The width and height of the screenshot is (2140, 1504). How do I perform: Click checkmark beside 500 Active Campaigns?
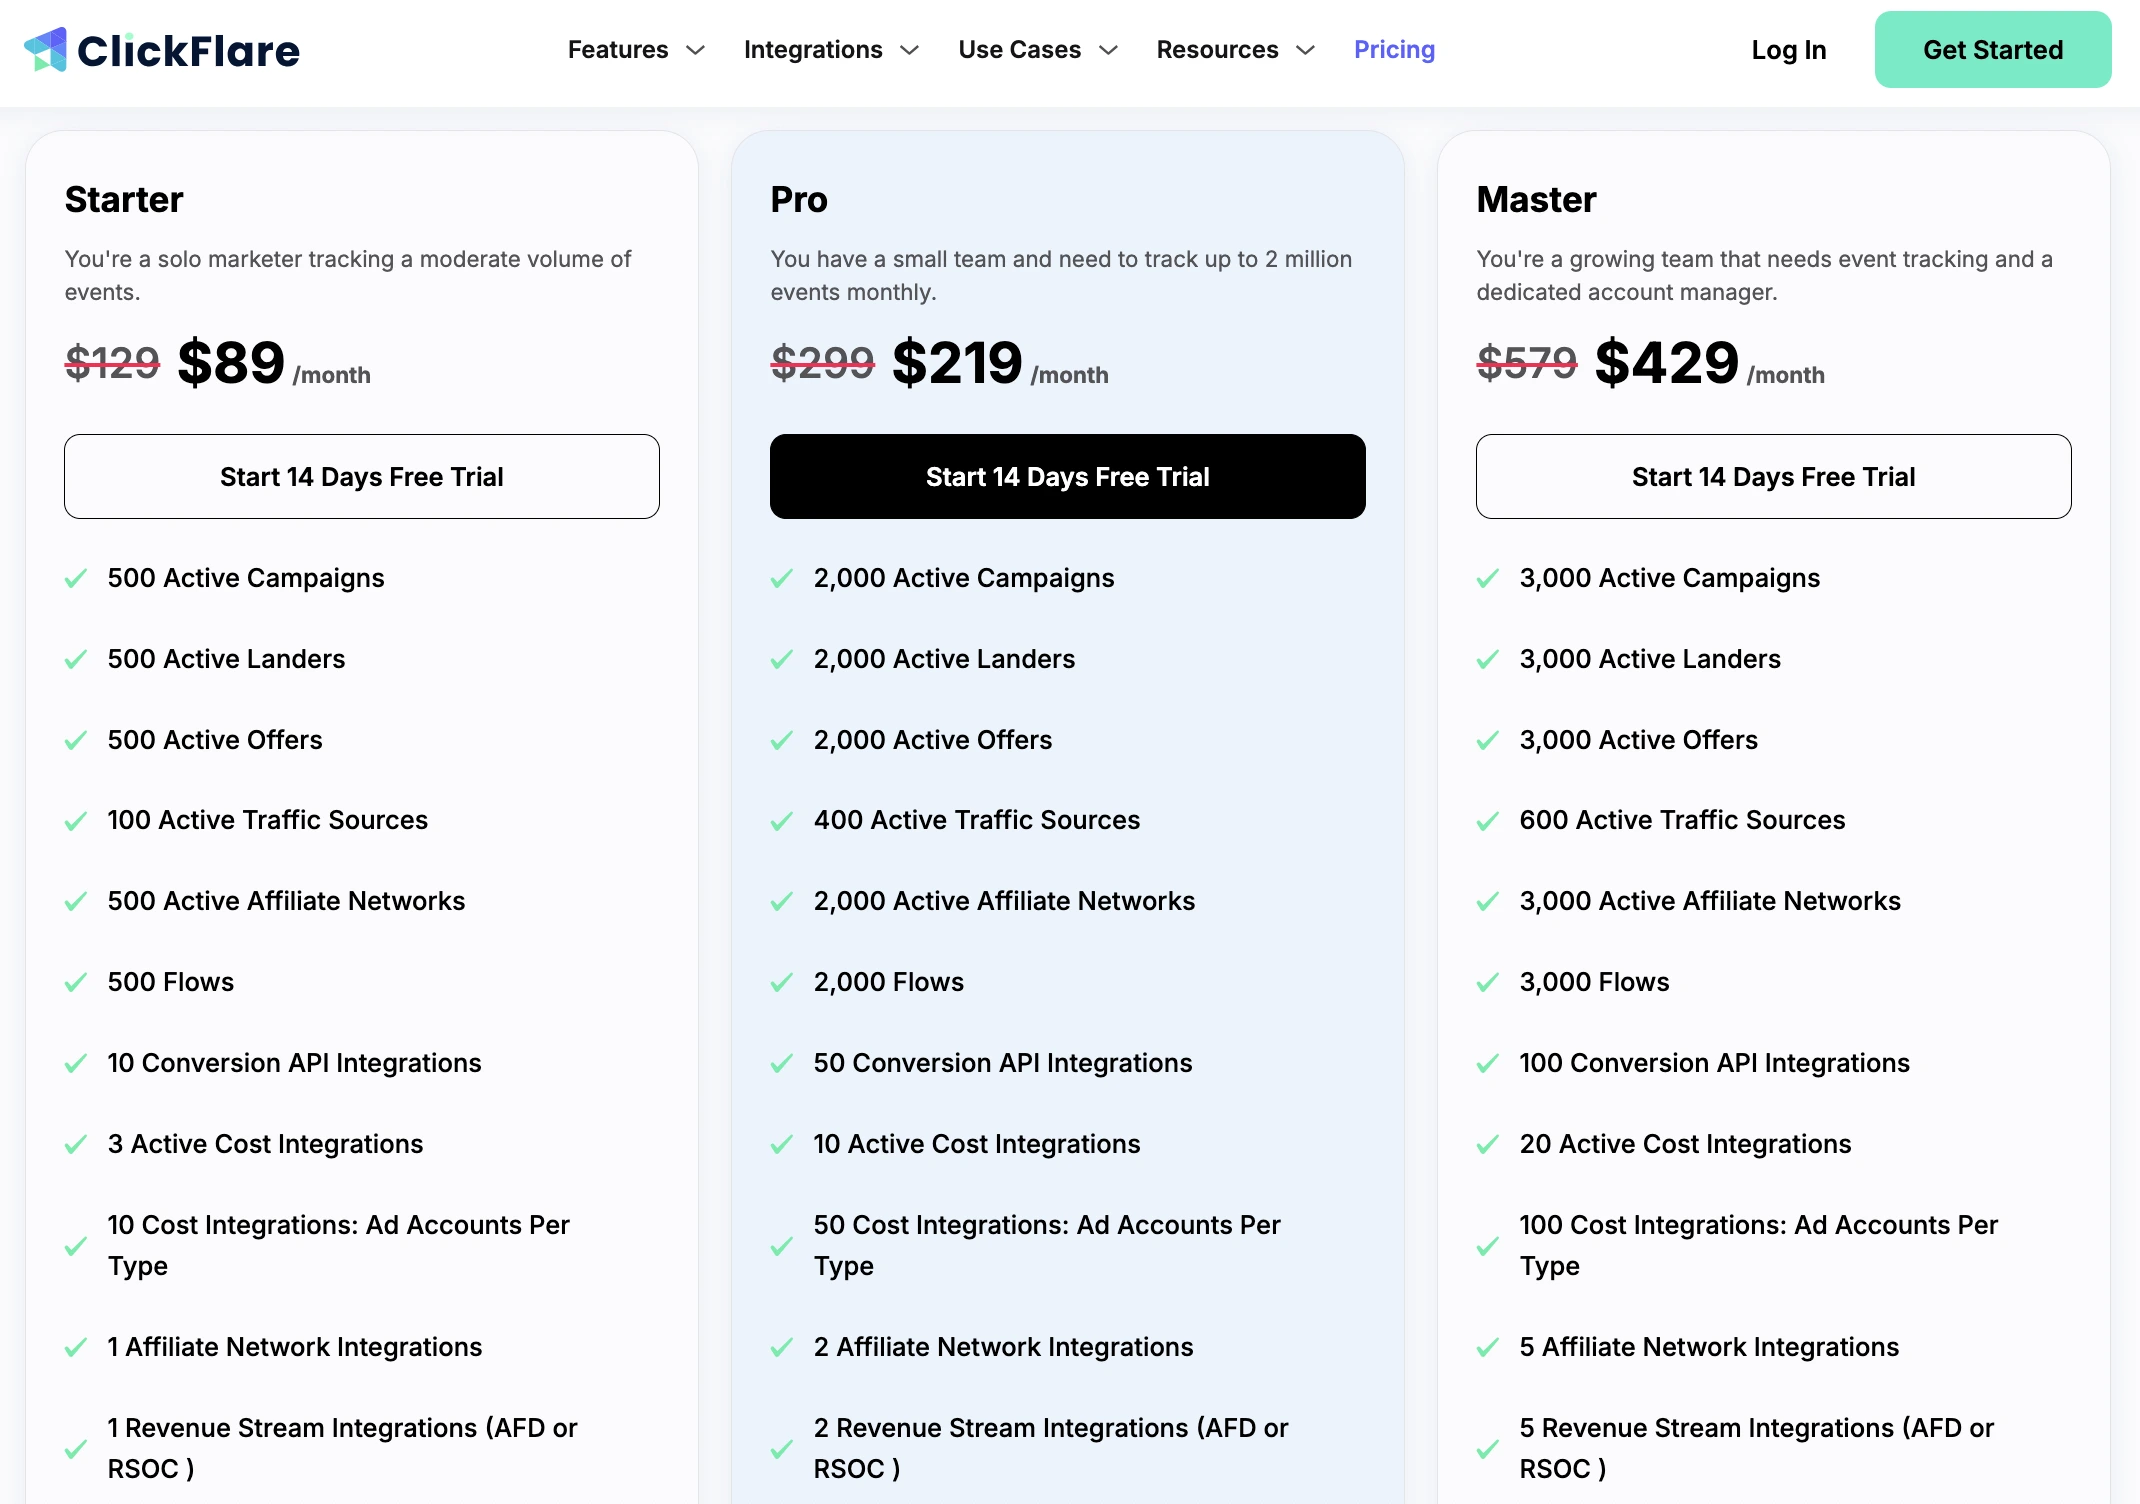point(76,579)
